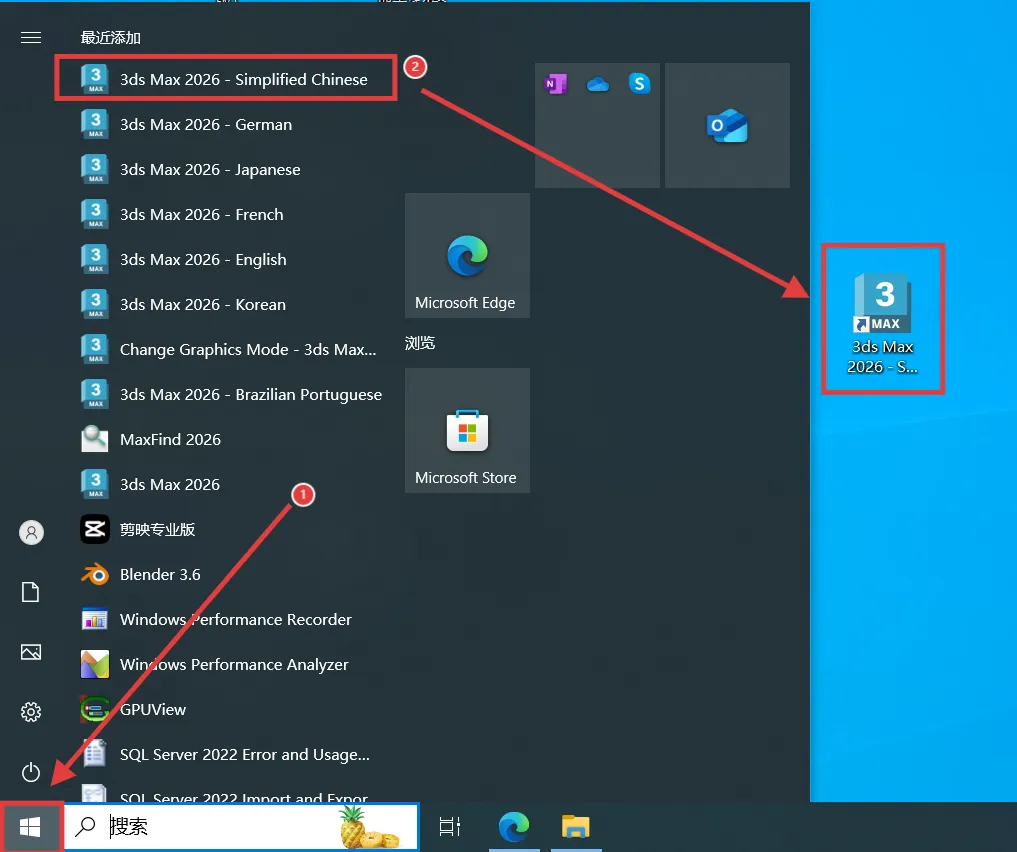
Task: Open SQL Server 2022 Error and Usage entry
Action: pos(226,755)
